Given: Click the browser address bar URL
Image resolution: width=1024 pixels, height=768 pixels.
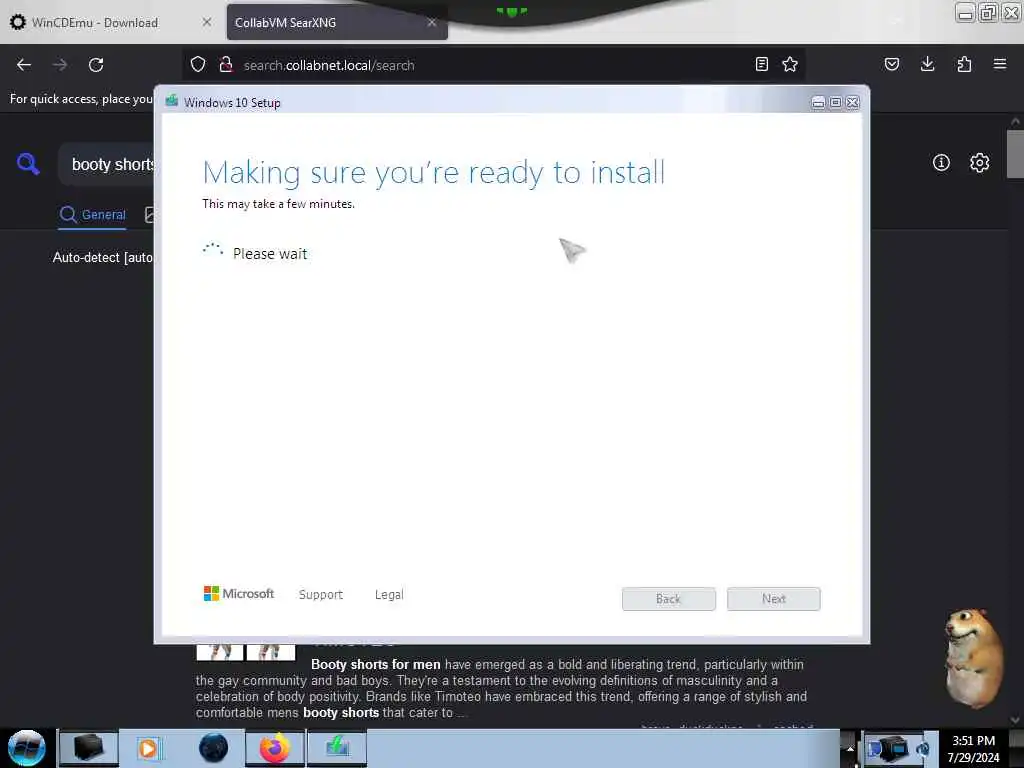Looking at the screenshot, I should 329,65.
